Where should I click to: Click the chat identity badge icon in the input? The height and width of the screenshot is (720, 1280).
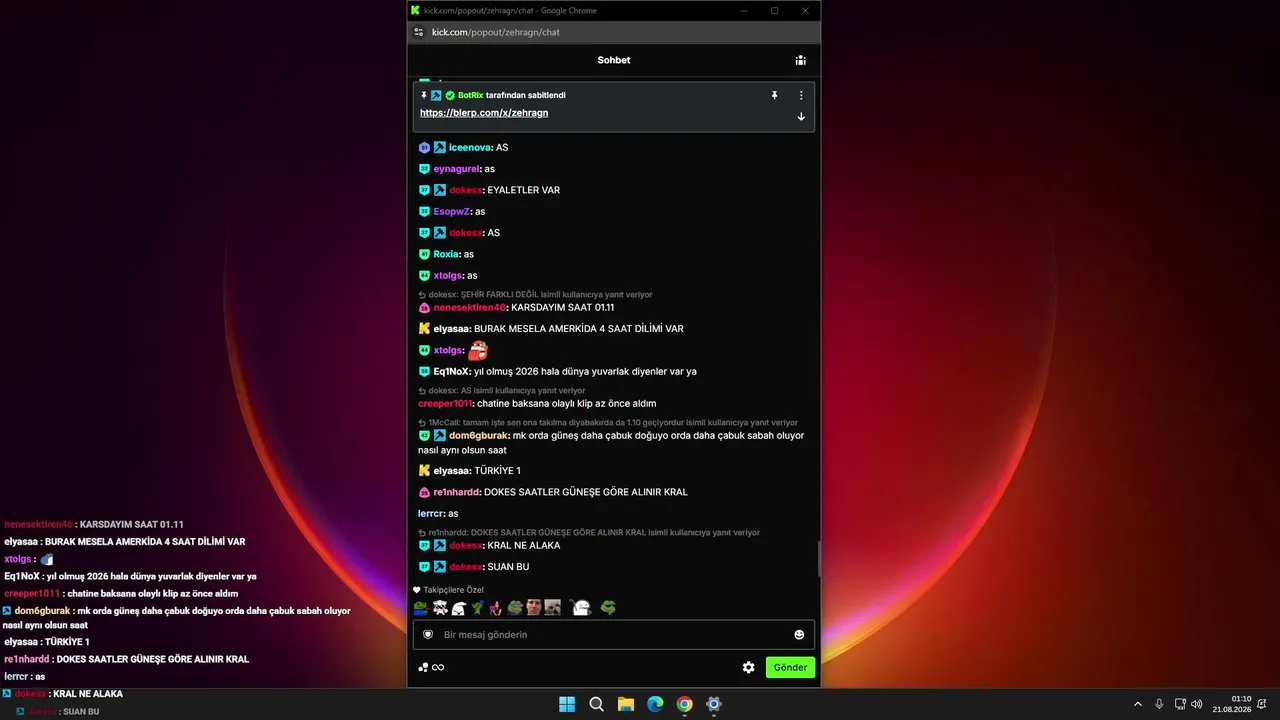coord(428,634)
